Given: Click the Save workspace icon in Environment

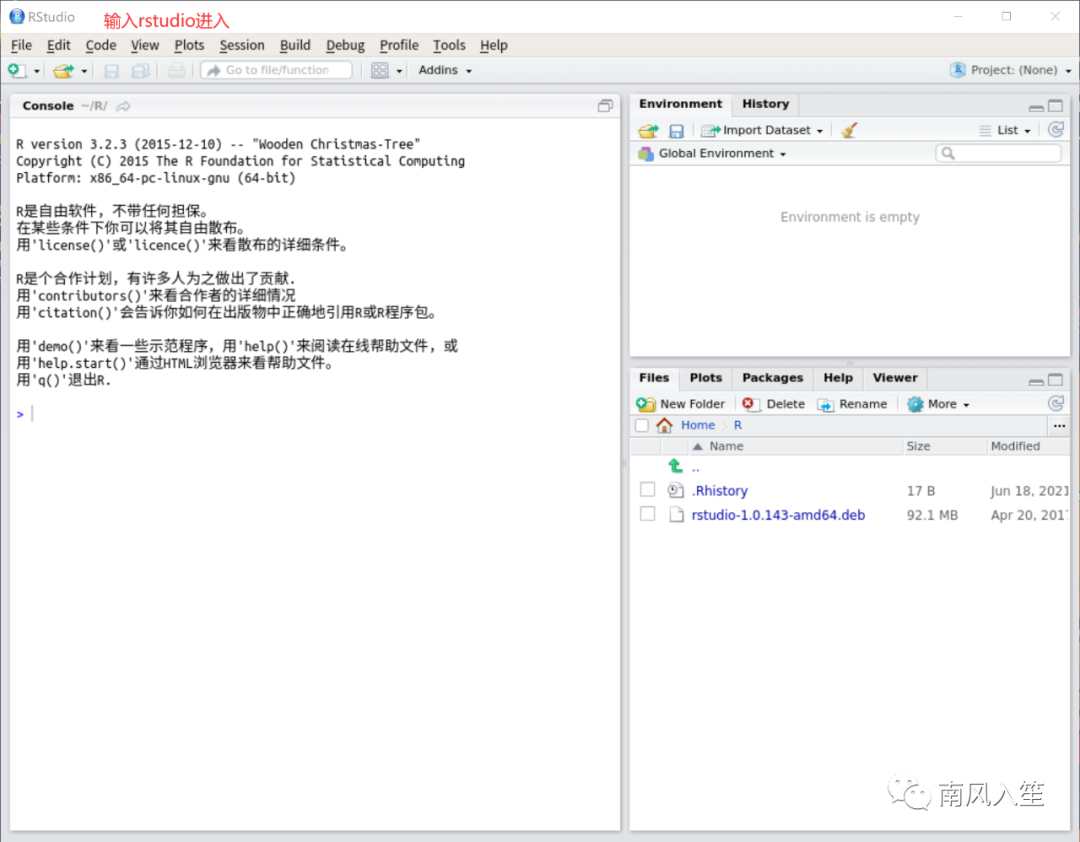Looking at the screenshot, I should pos(676,130).
